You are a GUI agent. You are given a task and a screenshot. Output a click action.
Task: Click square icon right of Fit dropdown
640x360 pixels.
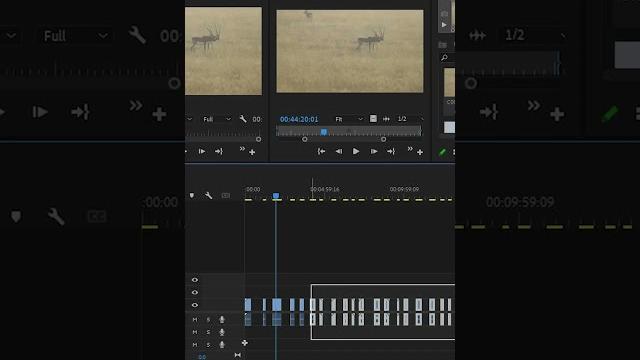pos(373,119)
